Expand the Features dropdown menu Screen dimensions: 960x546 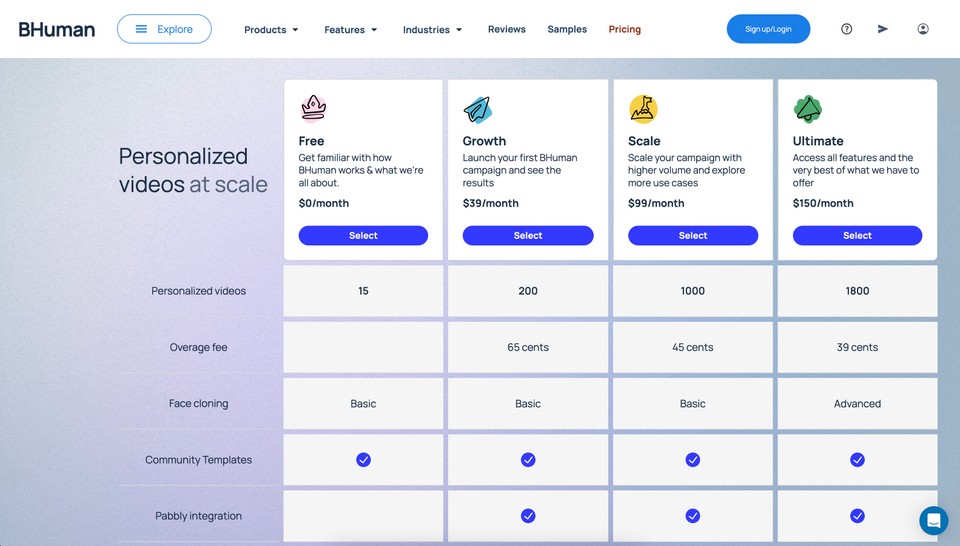point(351,29)
